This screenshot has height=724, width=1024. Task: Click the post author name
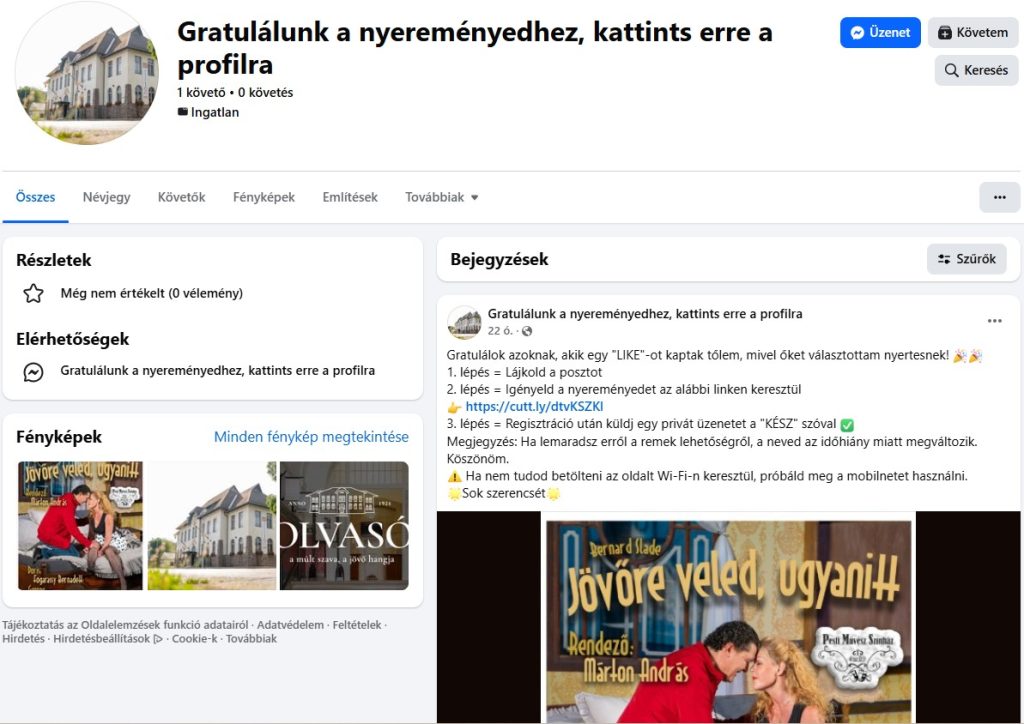645,313
